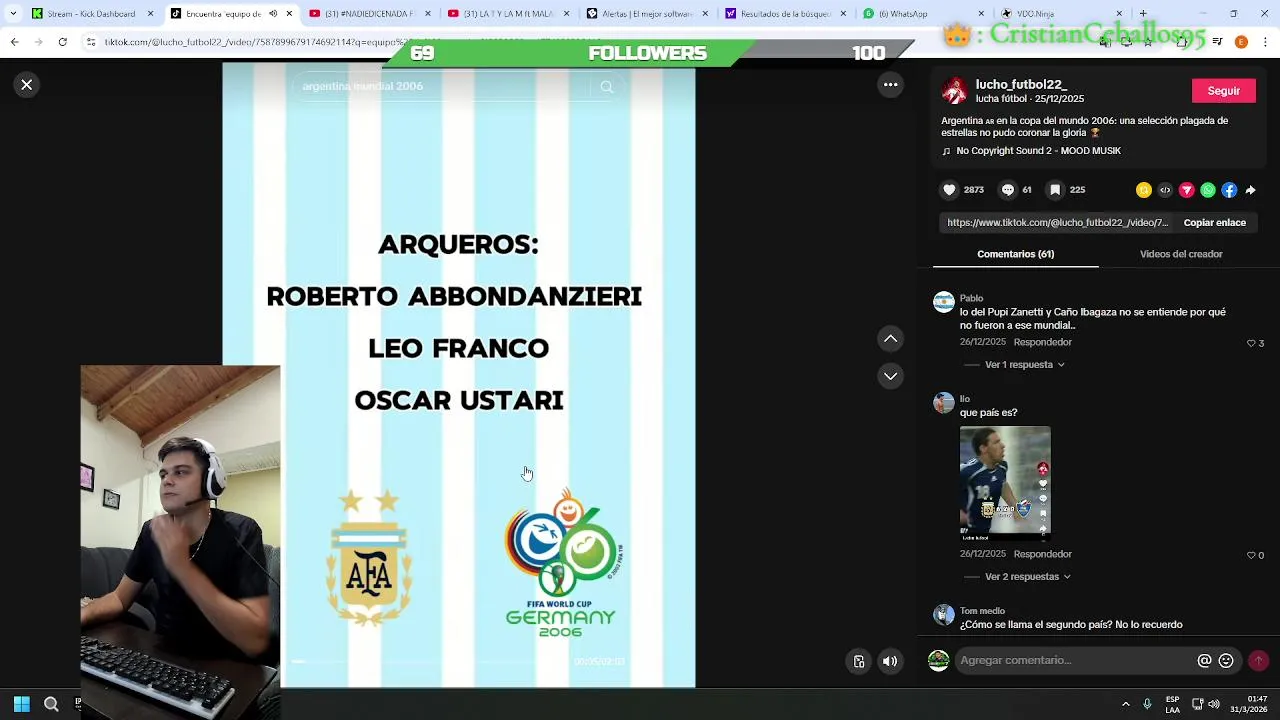The image size is (1280, 720).
Task: Mute the TikTok tab via its speaker icon
Action: click(x=273, y=14)
